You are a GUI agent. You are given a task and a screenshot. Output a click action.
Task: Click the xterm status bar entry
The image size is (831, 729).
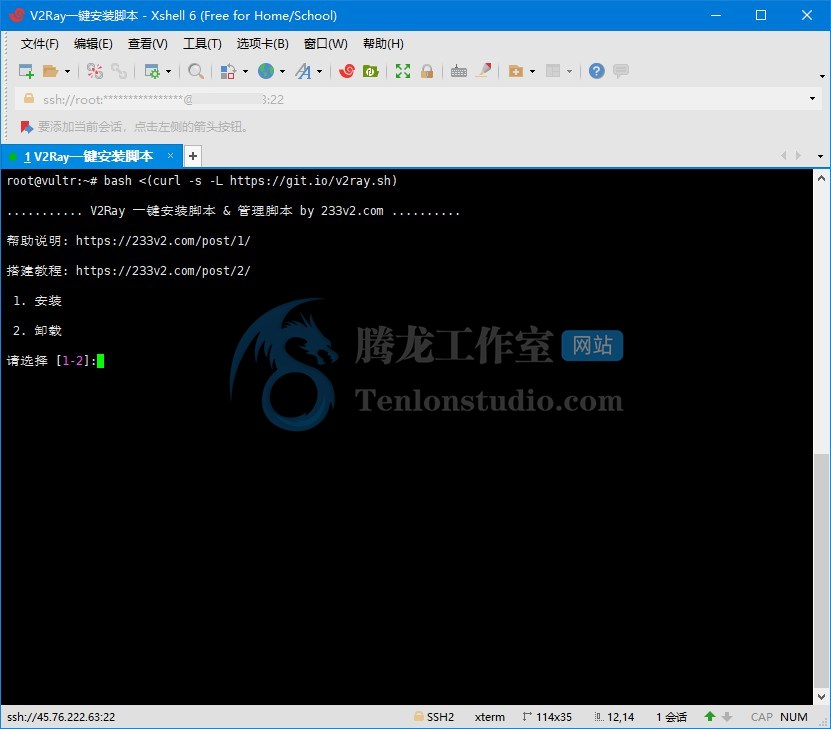490,717
